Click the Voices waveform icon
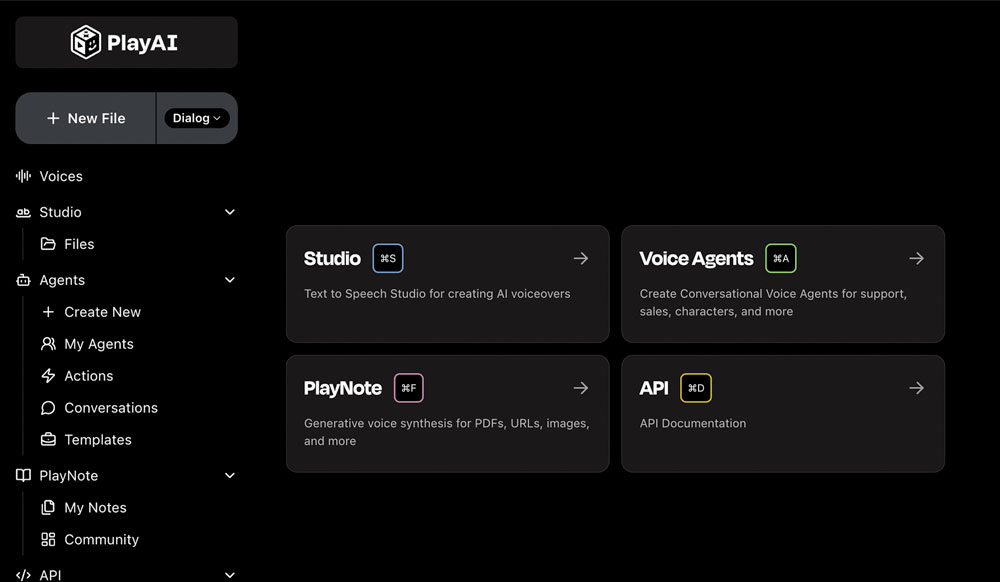 24,176
